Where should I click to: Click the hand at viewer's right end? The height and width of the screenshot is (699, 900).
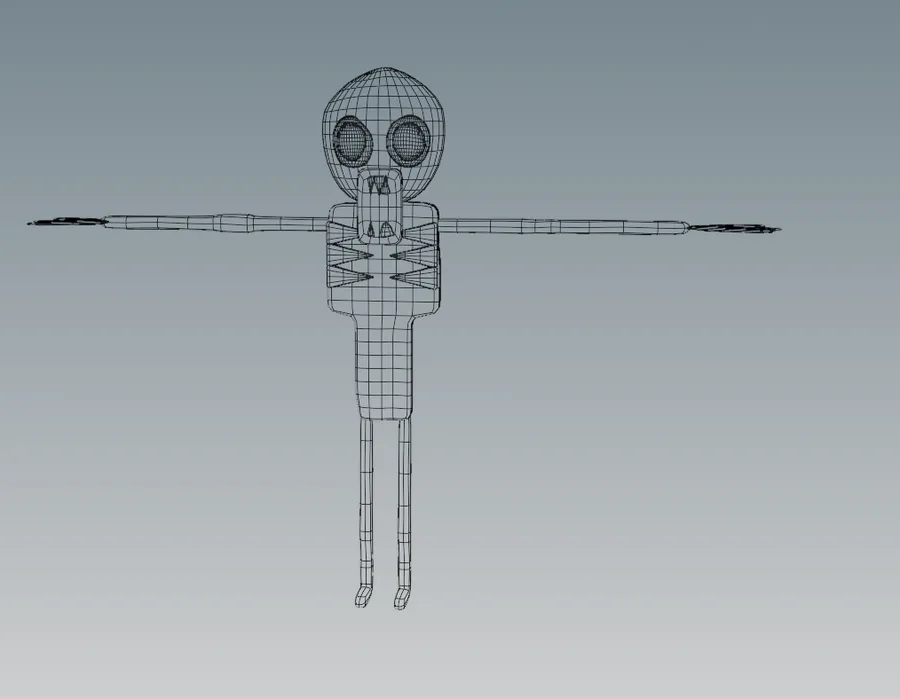[734, 229]
